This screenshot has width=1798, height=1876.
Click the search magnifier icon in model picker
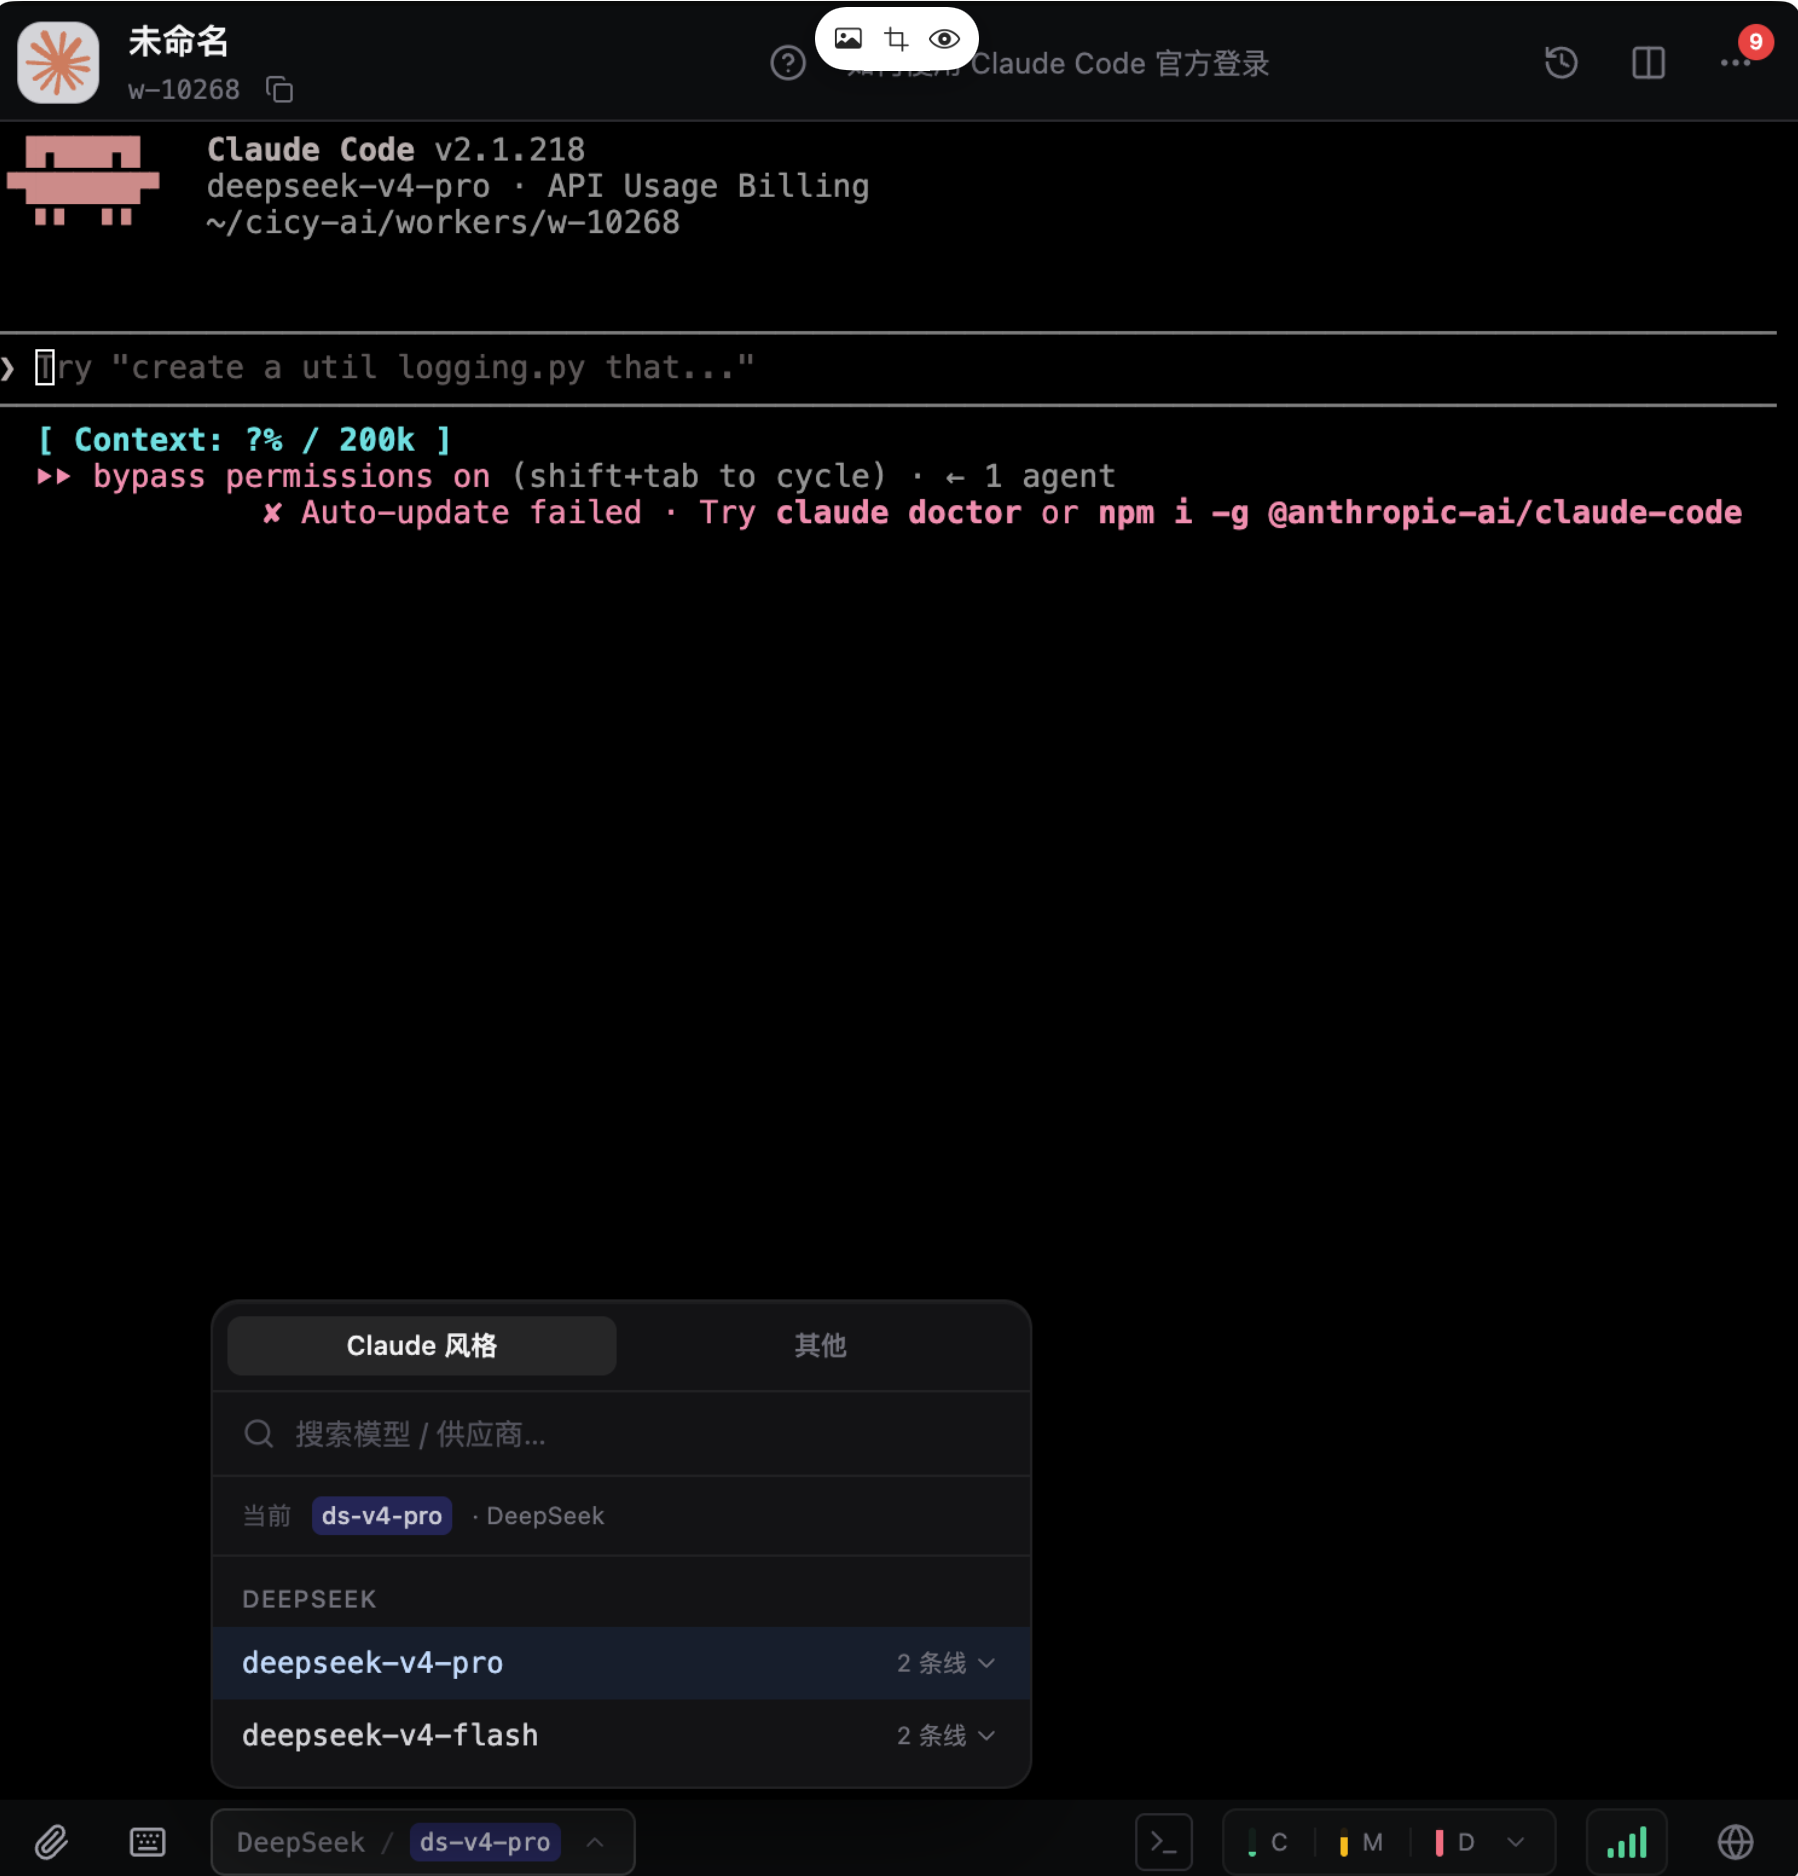coord(259,1434)
